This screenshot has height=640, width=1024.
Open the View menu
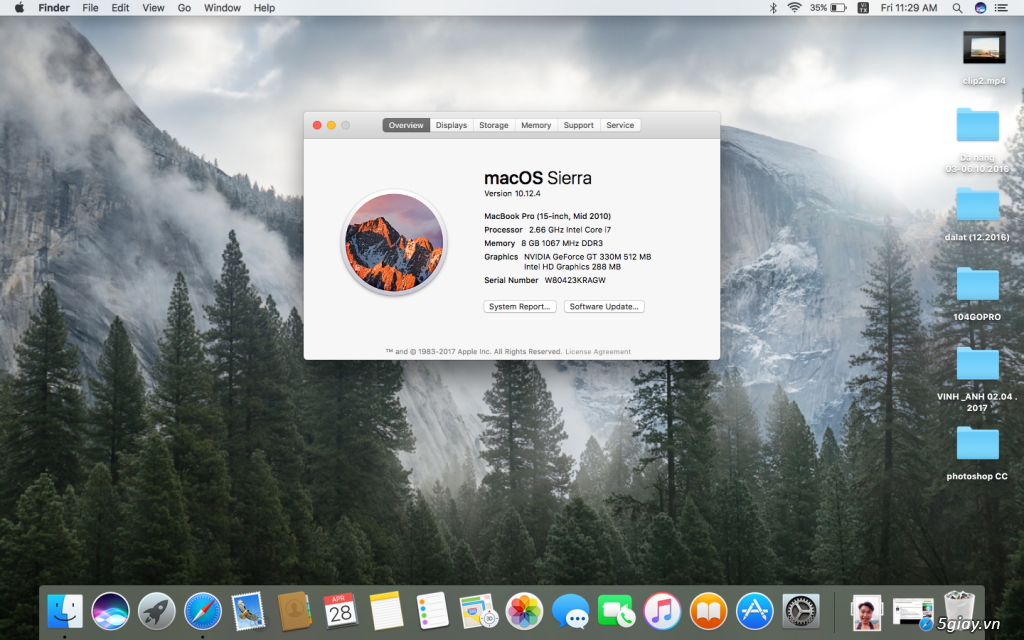pos(153,8)
